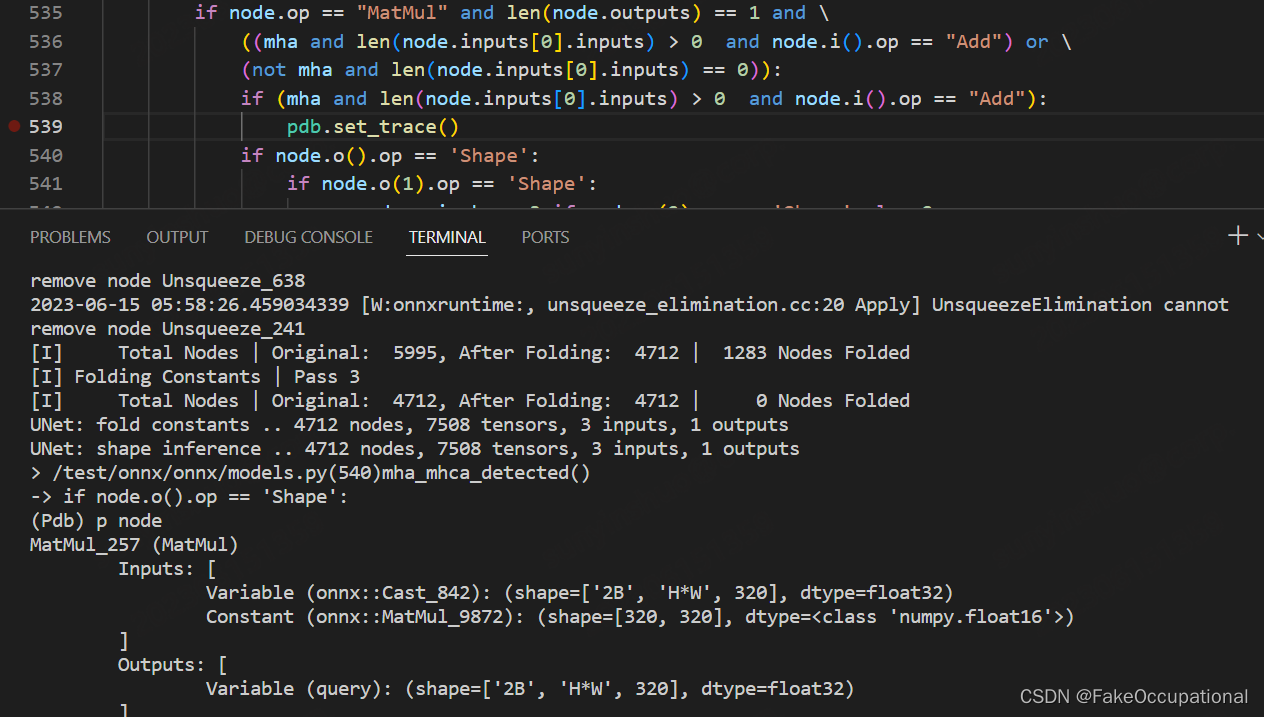
Task: Click line number 536 in gutter
Action: 46,42
